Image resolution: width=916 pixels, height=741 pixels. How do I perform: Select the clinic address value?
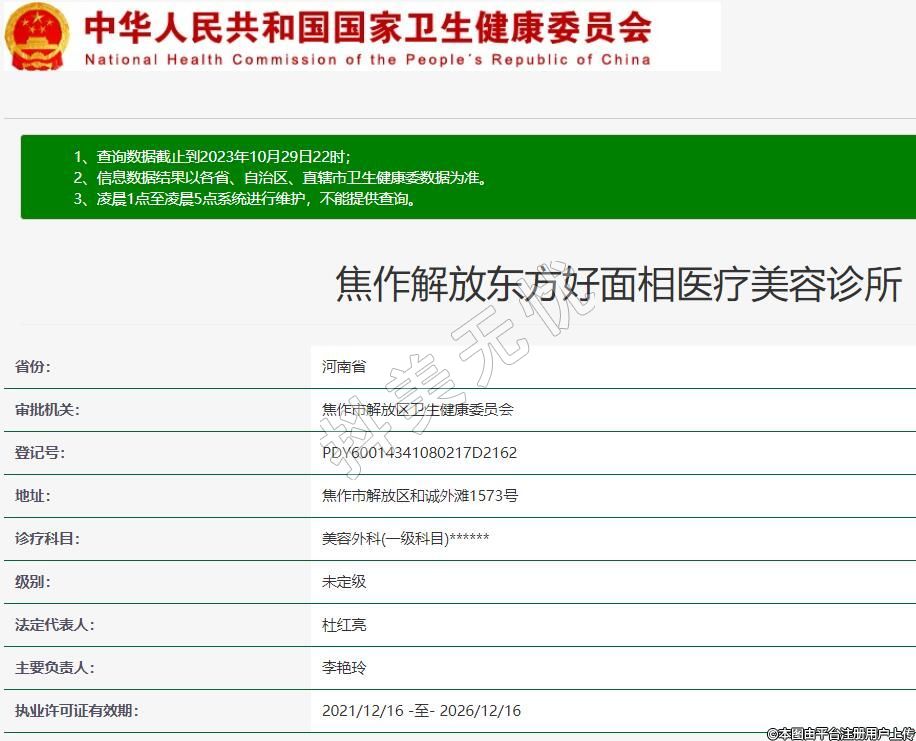pos(420,496)
